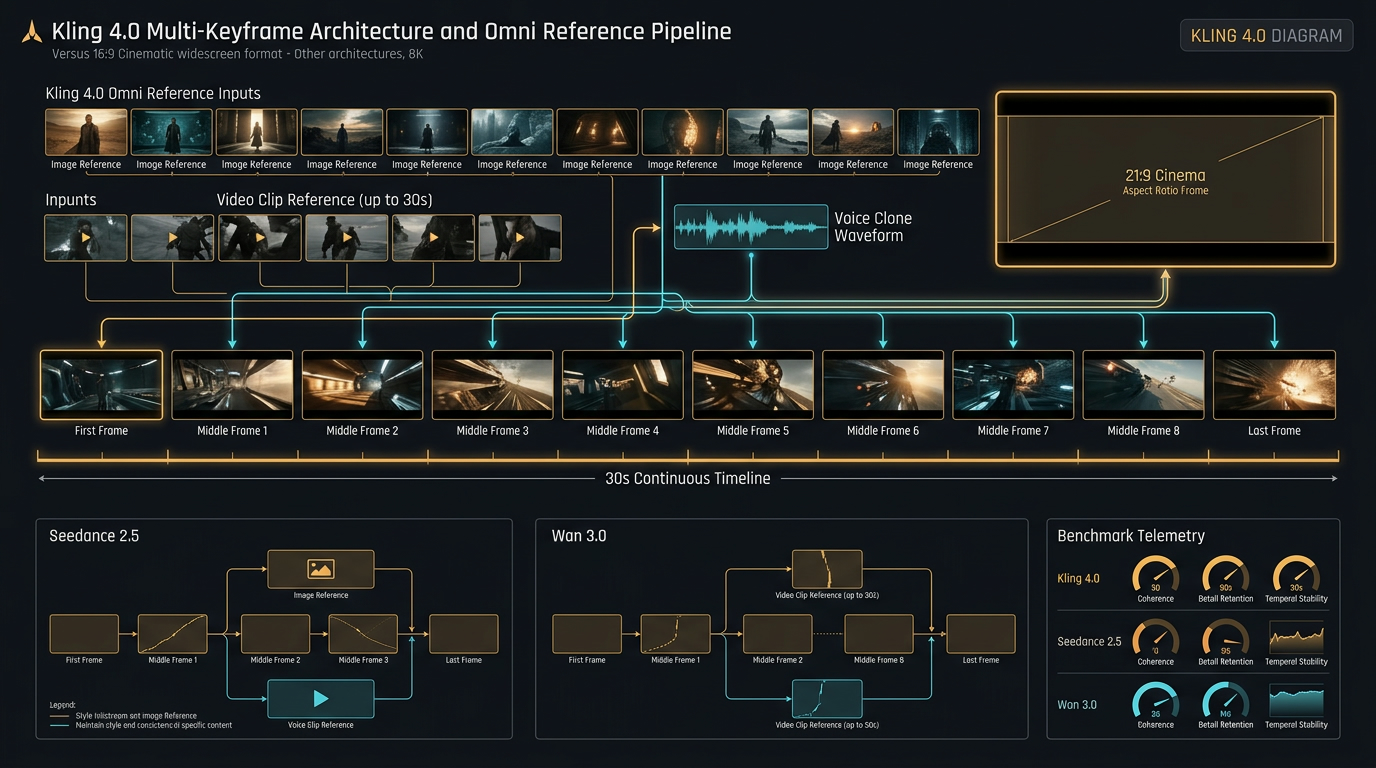The height and width of the screenshot is (768, 1376).
Task: Open the Seedance 2.5 Detail Retention gauge
Action: coord(1225,637)
